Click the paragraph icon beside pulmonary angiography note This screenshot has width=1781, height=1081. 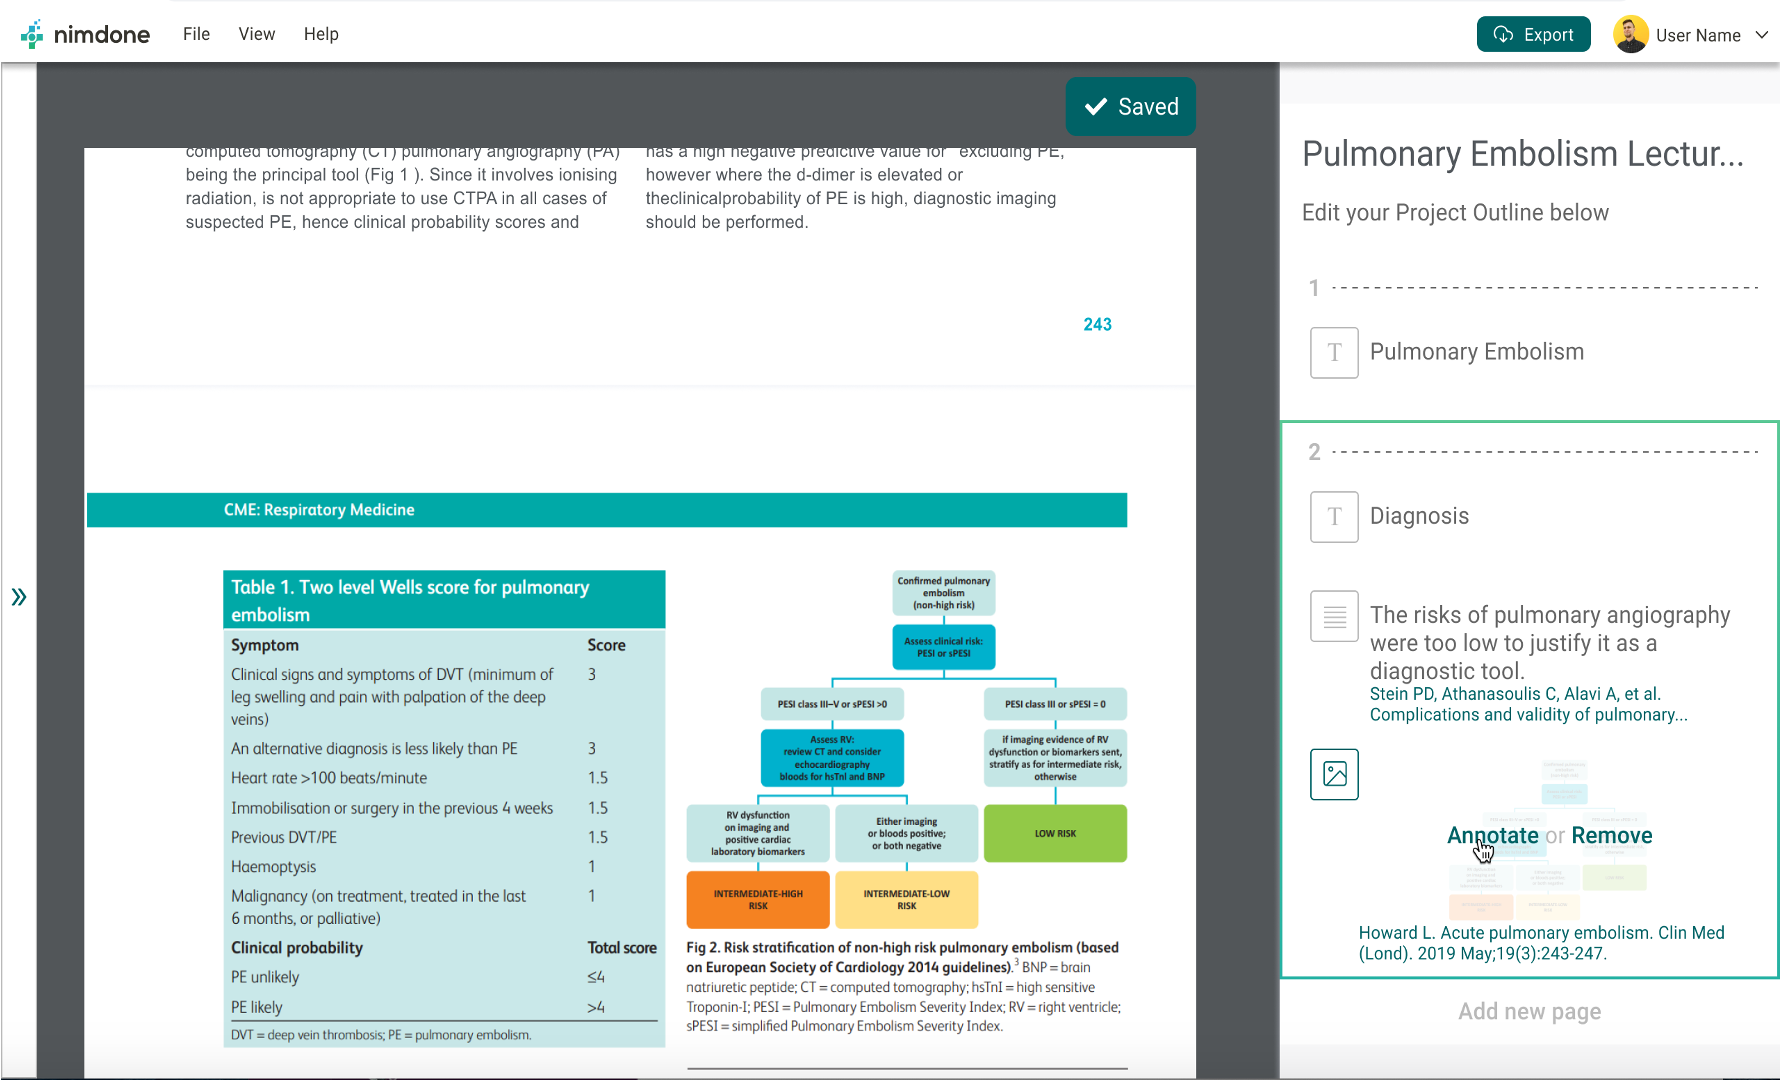coord(1334,616)
